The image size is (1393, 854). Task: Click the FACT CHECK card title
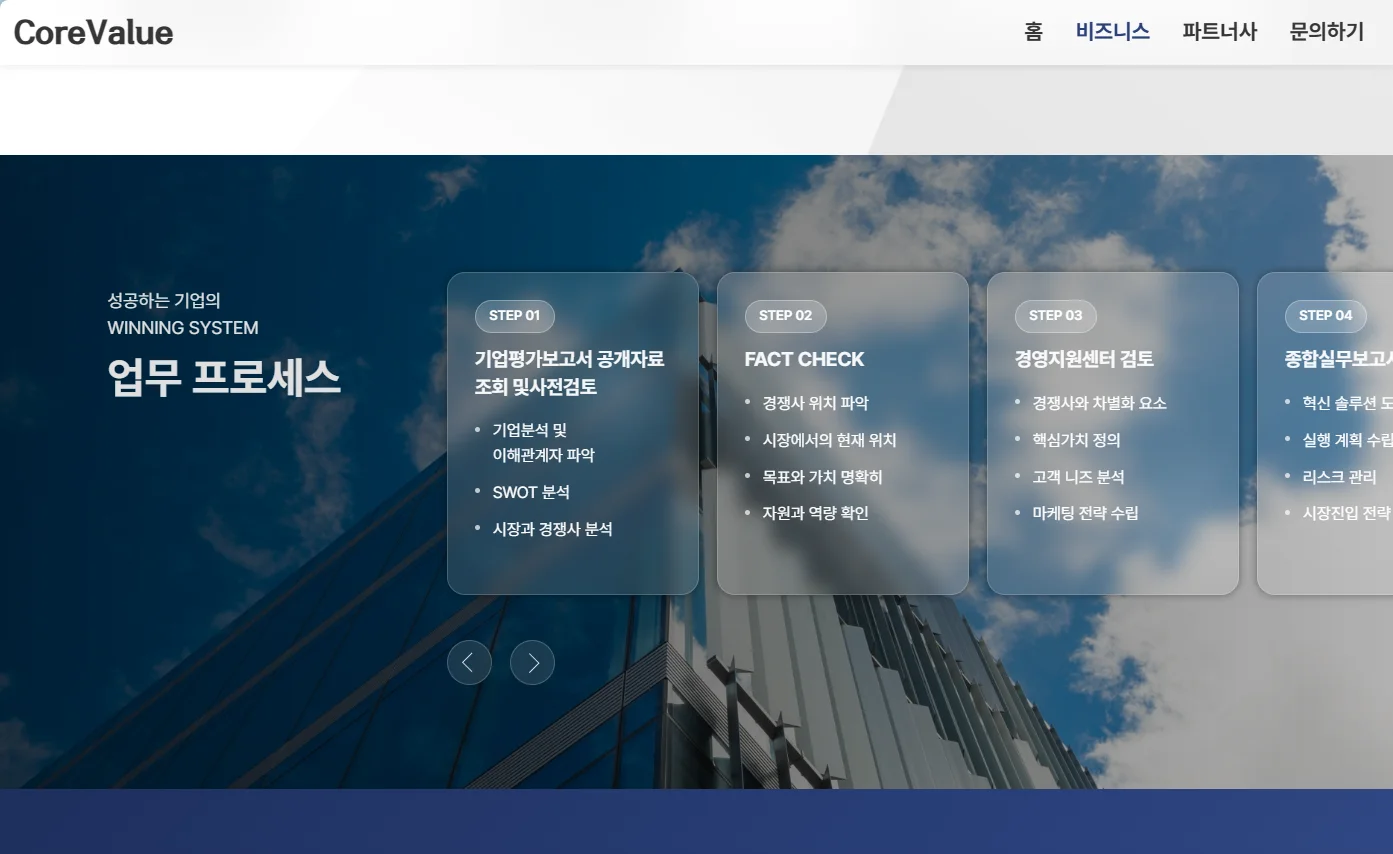(x=804, y=360)
